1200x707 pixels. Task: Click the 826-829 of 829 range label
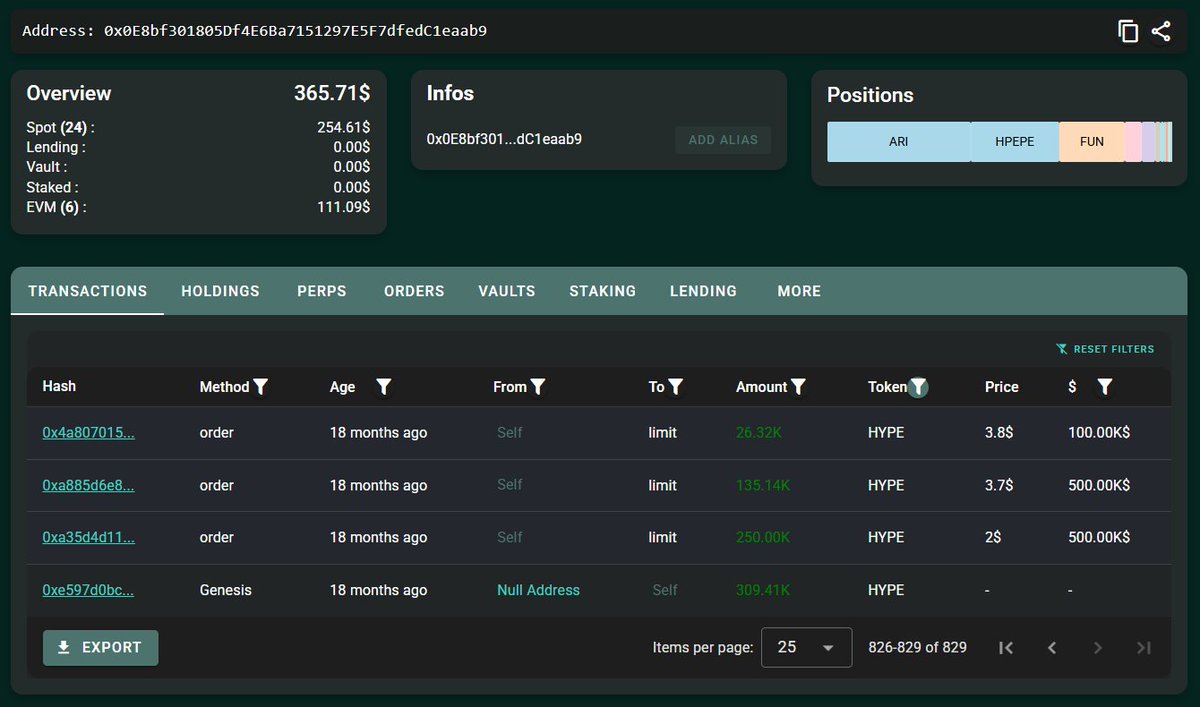(918, 648)
